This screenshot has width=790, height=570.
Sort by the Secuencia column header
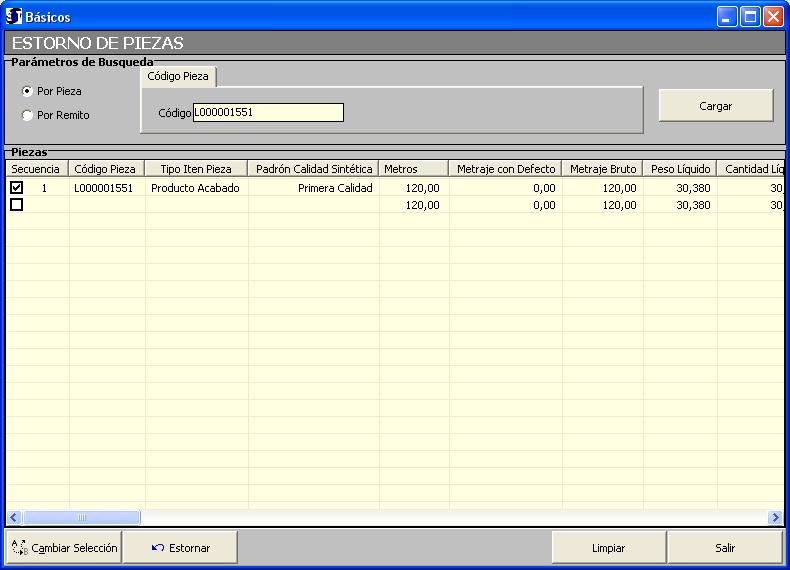pyautogui.click(x=35, y=169)
